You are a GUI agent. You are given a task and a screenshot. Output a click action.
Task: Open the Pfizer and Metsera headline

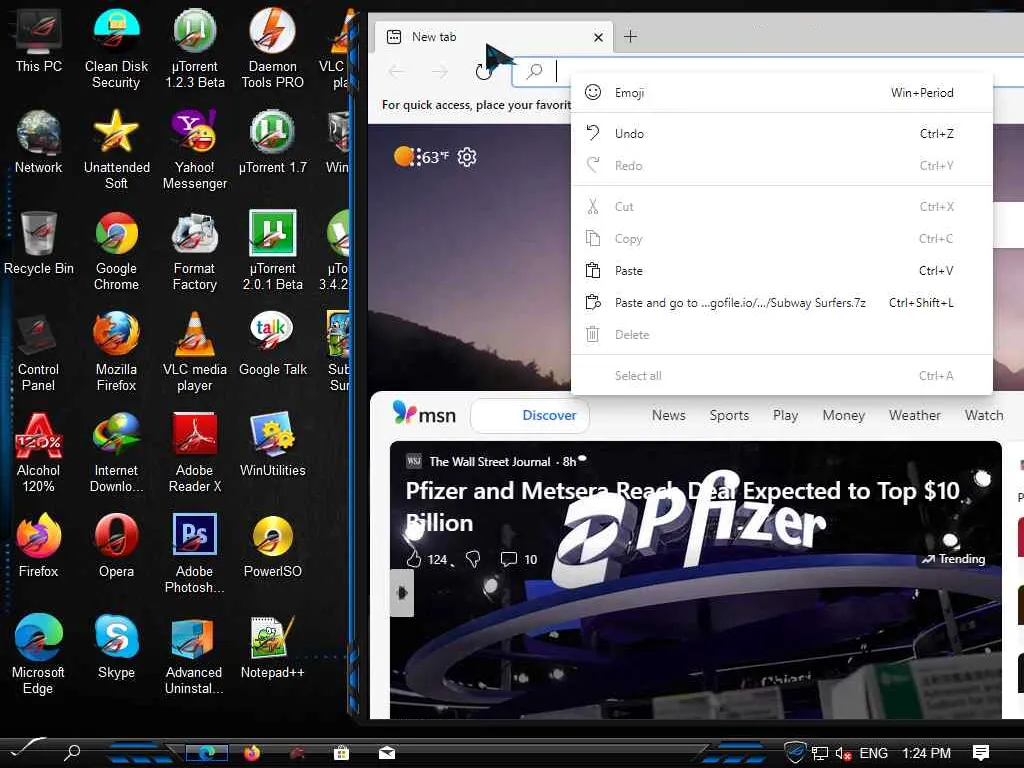coord(683,507)
